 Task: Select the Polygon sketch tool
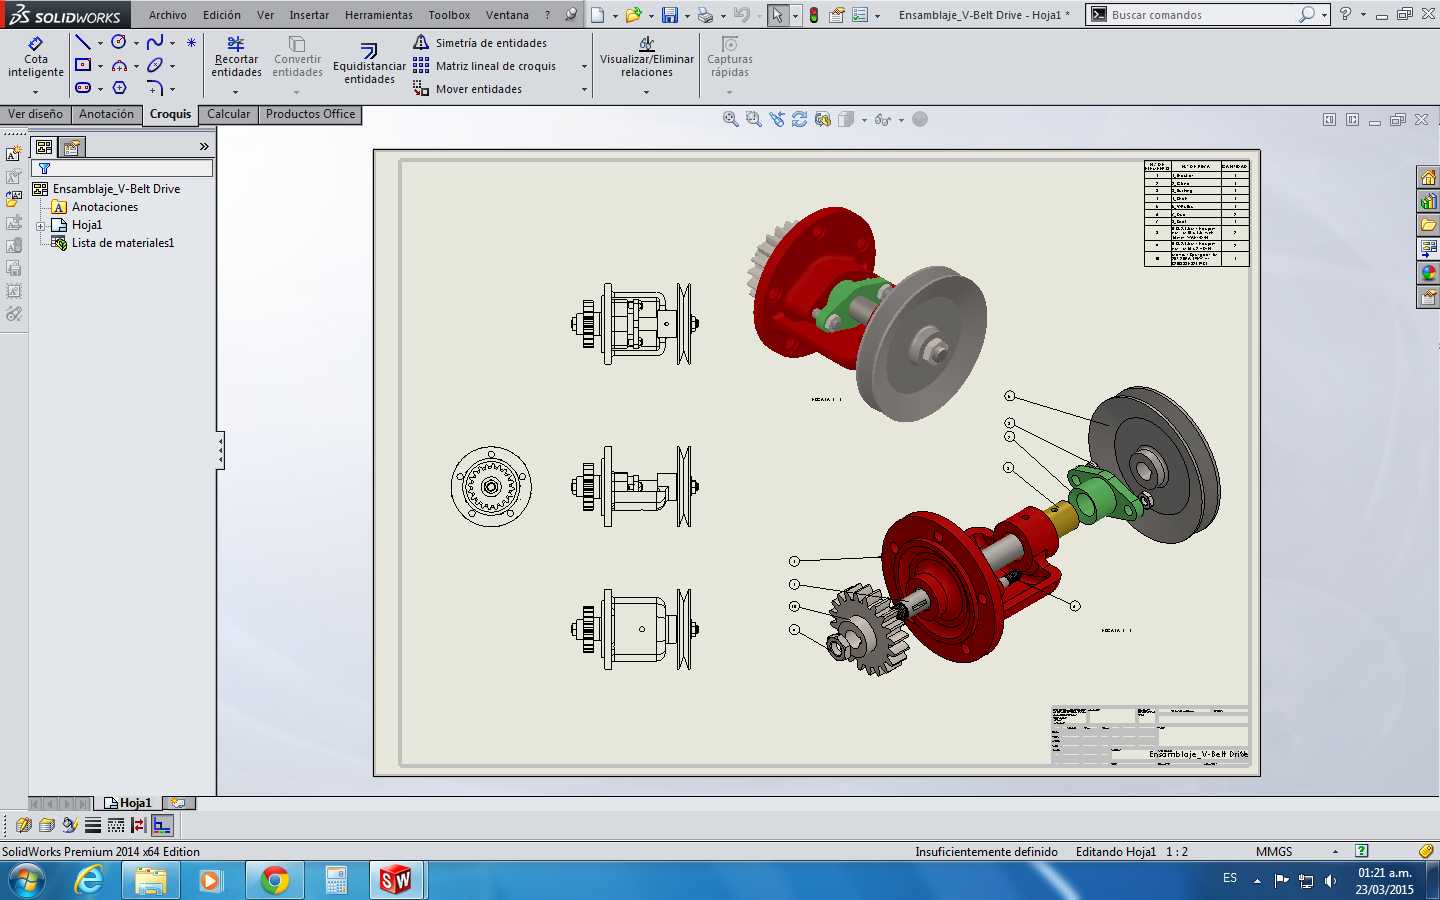tap(119, 88)
